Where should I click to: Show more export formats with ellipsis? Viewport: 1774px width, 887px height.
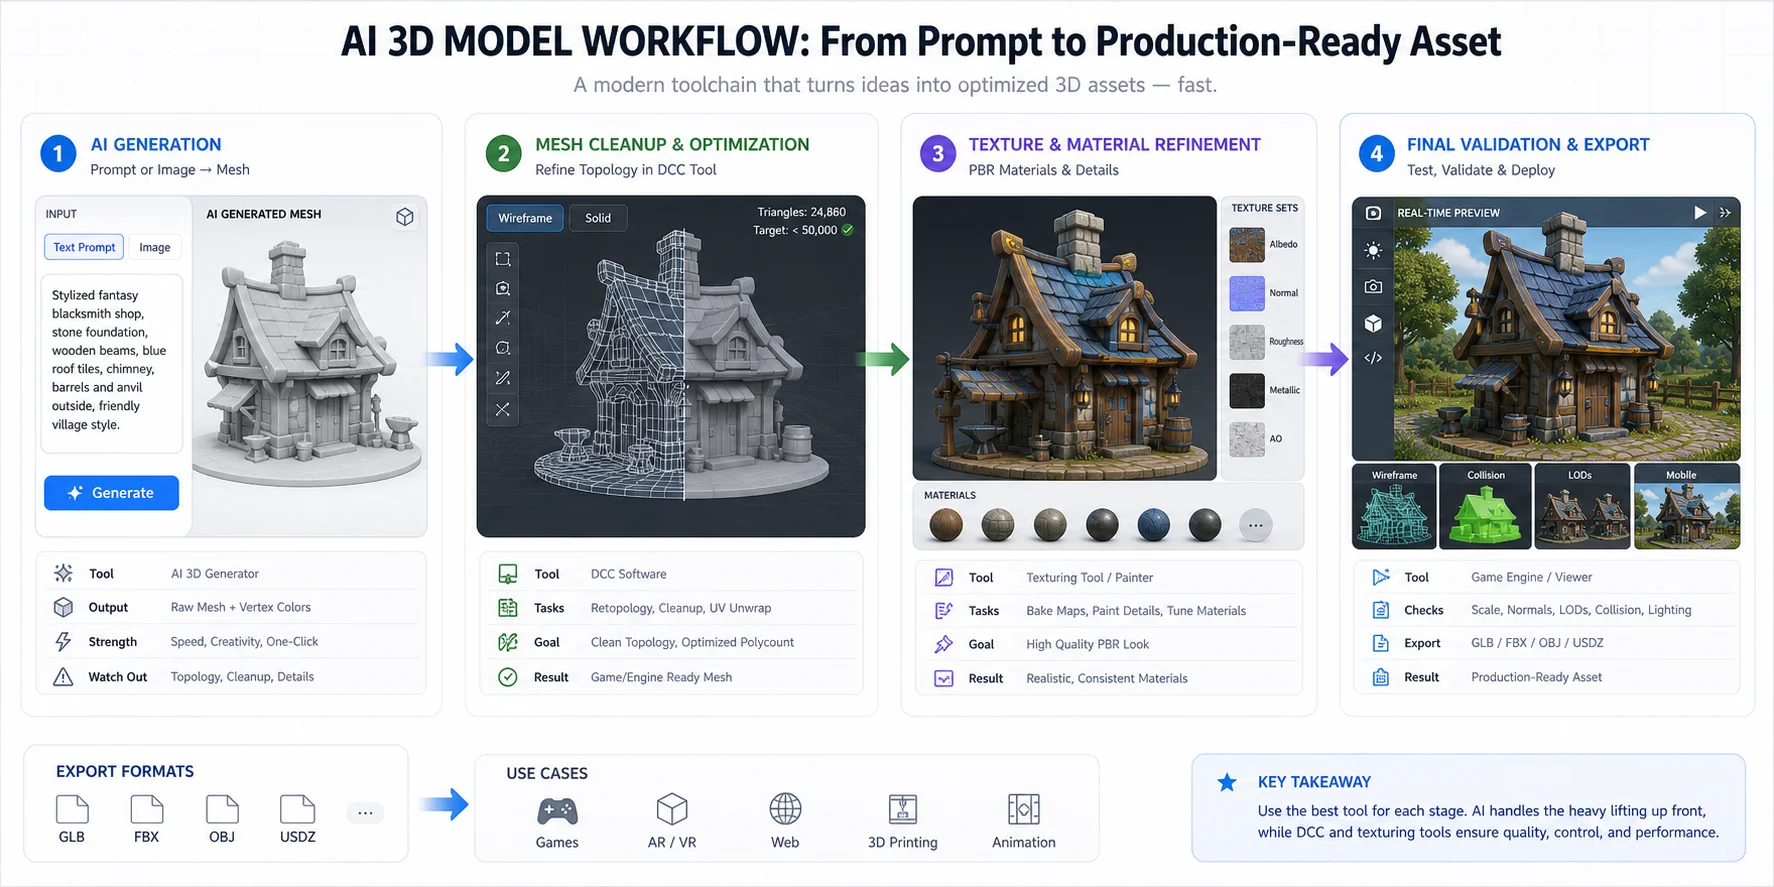point(365,813)
